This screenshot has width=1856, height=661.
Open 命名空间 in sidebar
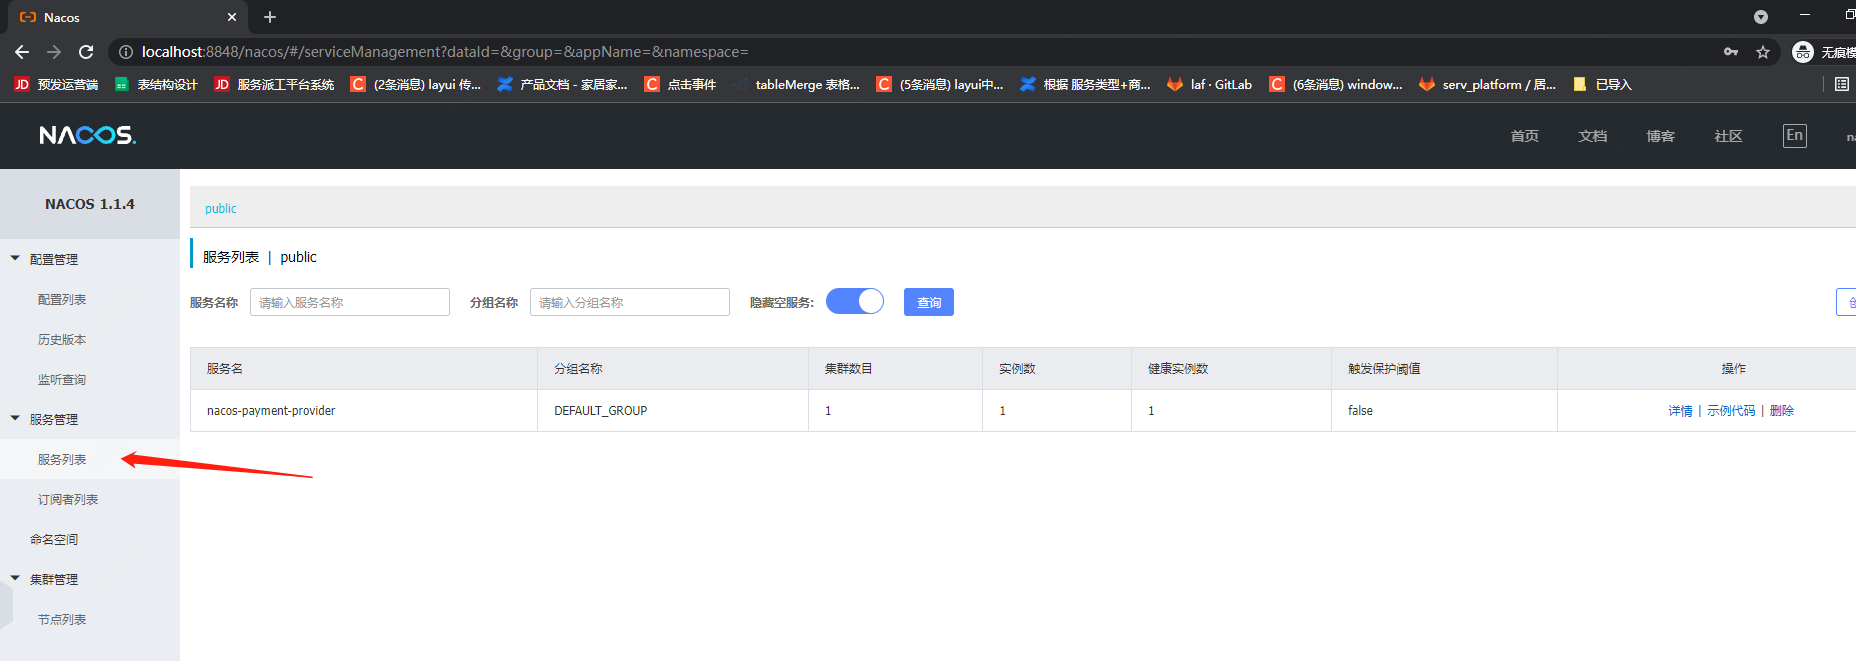54,539
